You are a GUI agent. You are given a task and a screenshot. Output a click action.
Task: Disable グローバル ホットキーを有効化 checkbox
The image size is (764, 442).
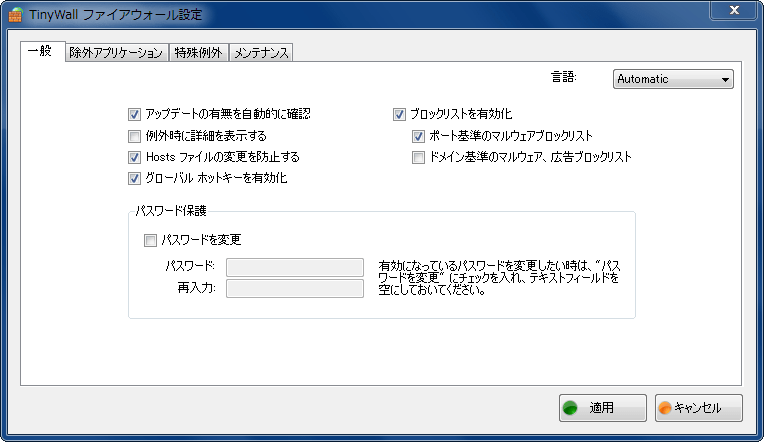click(134, 178)
